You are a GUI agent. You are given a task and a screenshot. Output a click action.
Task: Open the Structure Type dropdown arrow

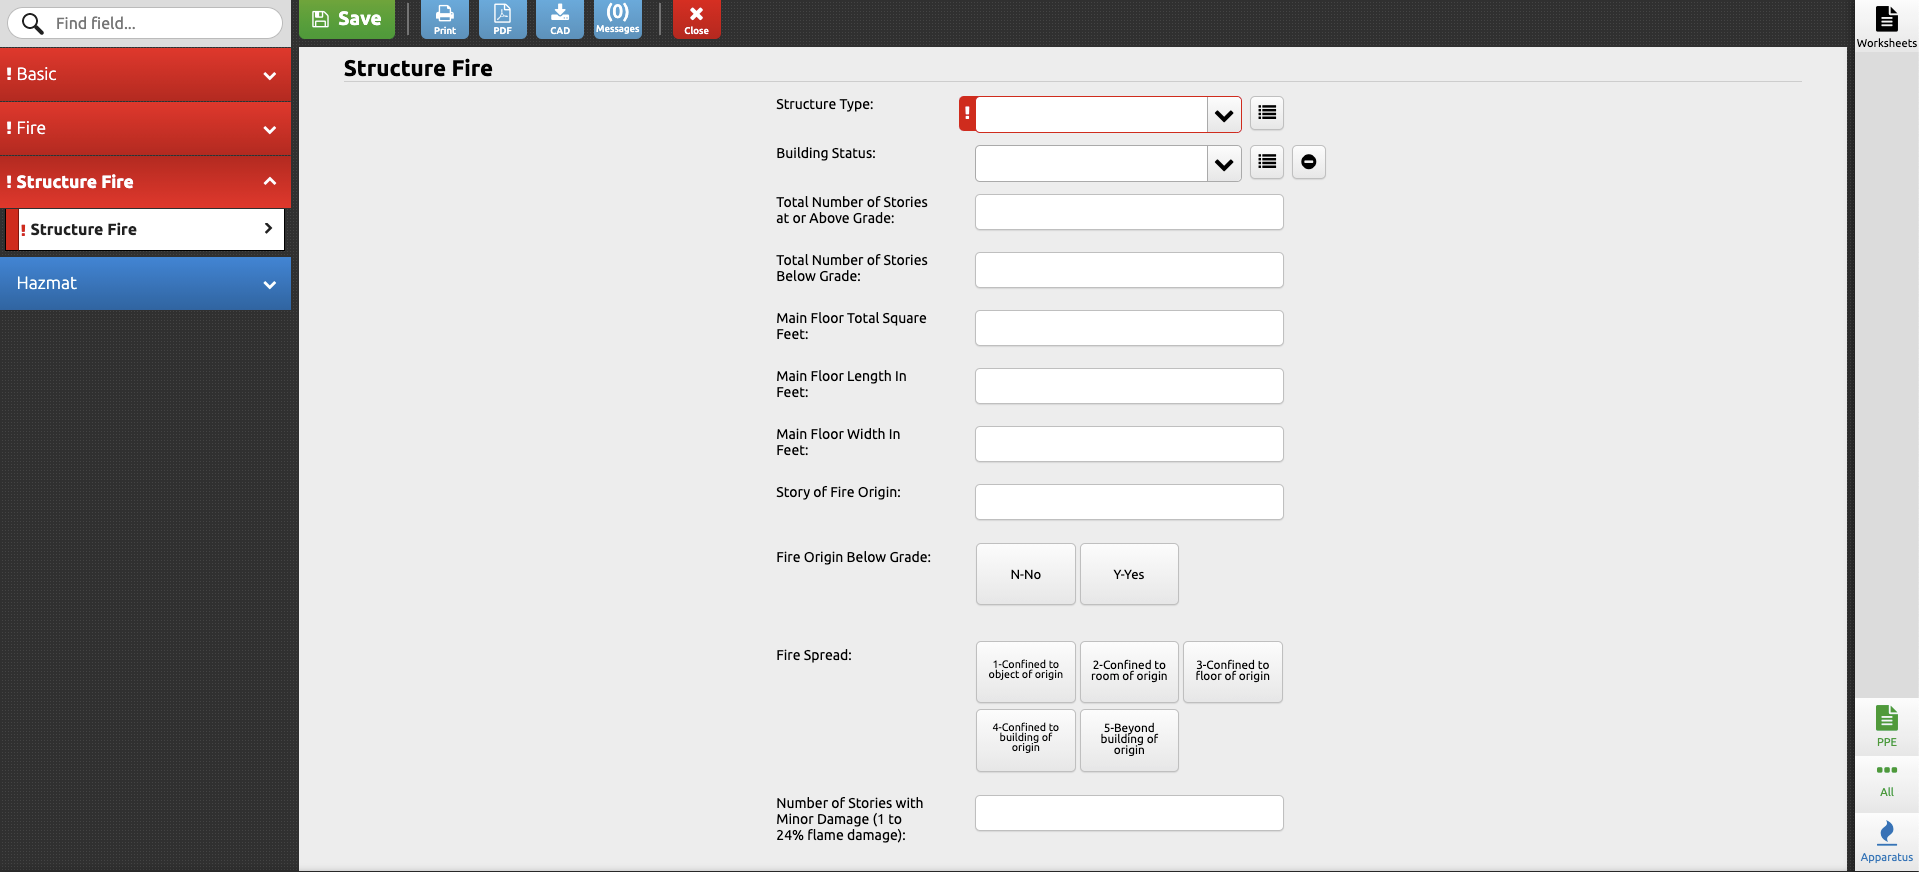[x=1223, y=115]
